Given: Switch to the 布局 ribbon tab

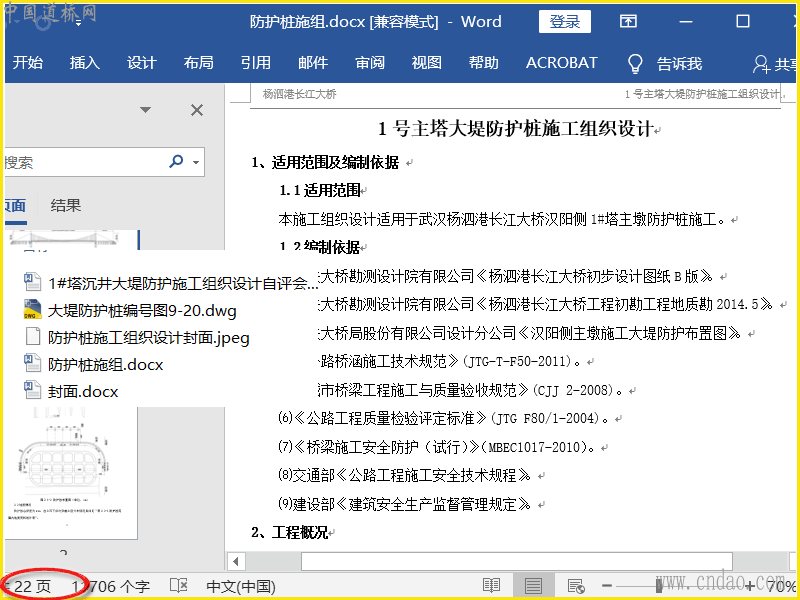Looking at the screenshot, I should 198,63.
